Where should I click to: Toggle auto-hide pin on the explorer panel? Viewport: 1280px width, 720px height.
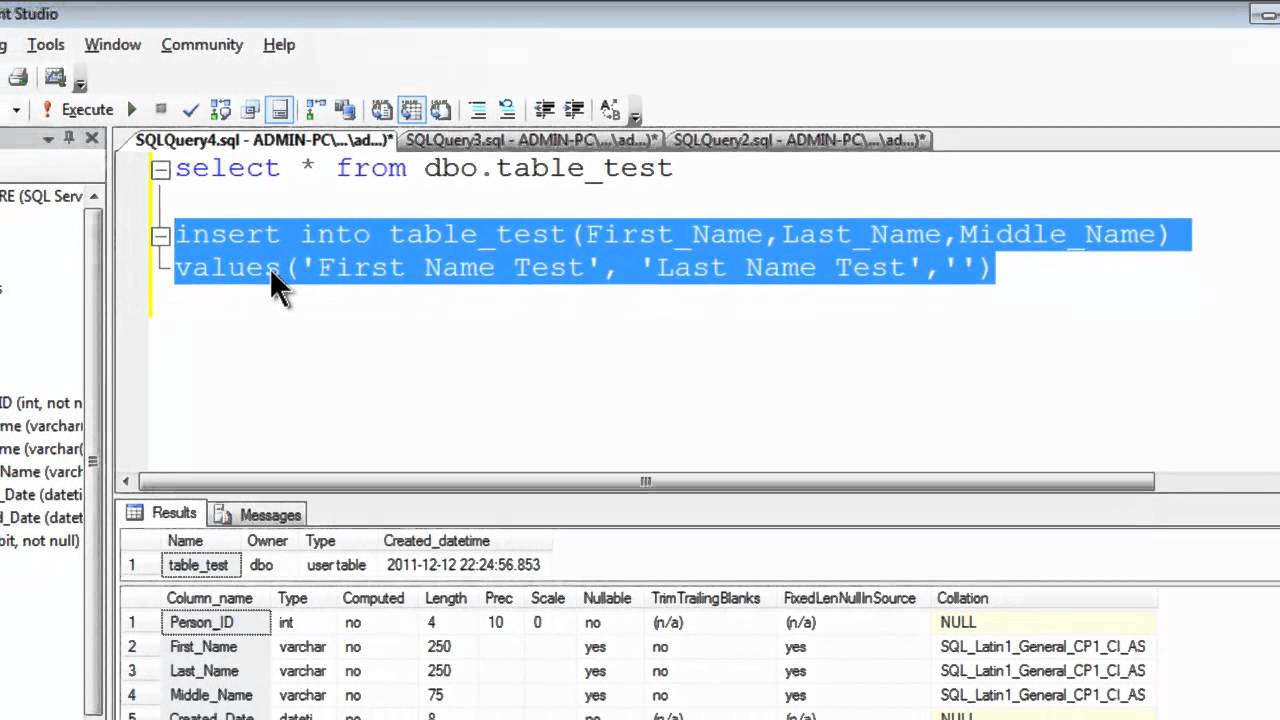click(x=68, y=137)
